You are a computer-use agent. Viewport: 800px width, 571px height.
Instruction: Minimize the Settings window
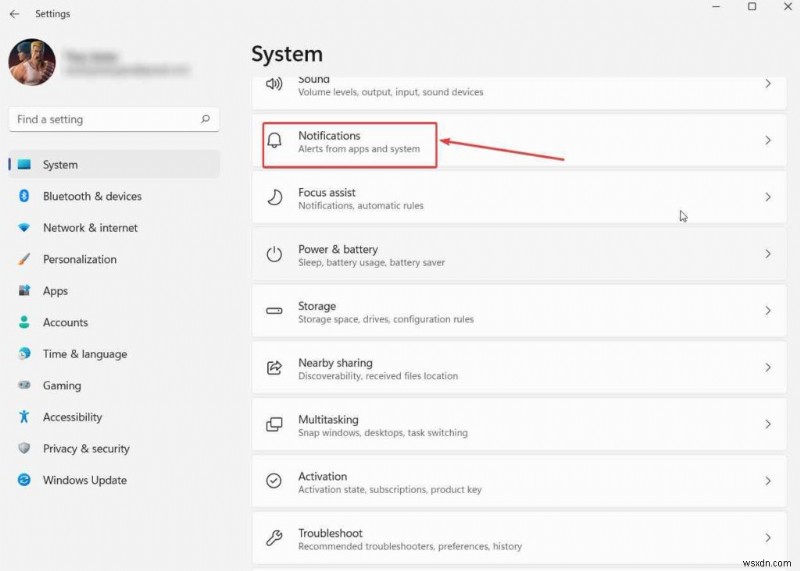[716, 7]
